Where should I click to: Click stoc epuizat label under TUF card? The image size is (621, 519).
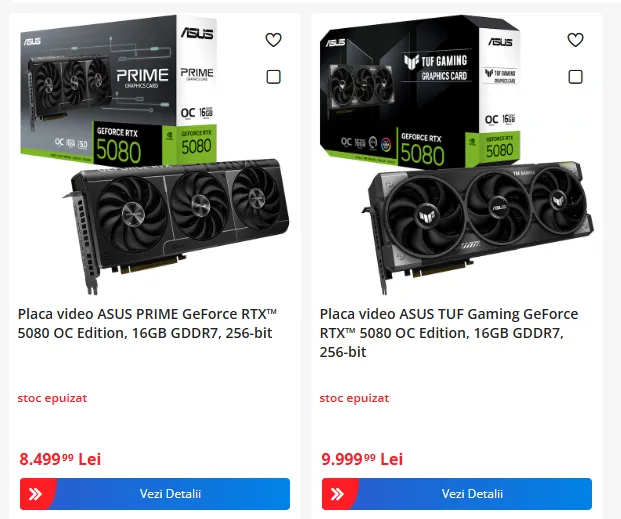click(354, 398)
